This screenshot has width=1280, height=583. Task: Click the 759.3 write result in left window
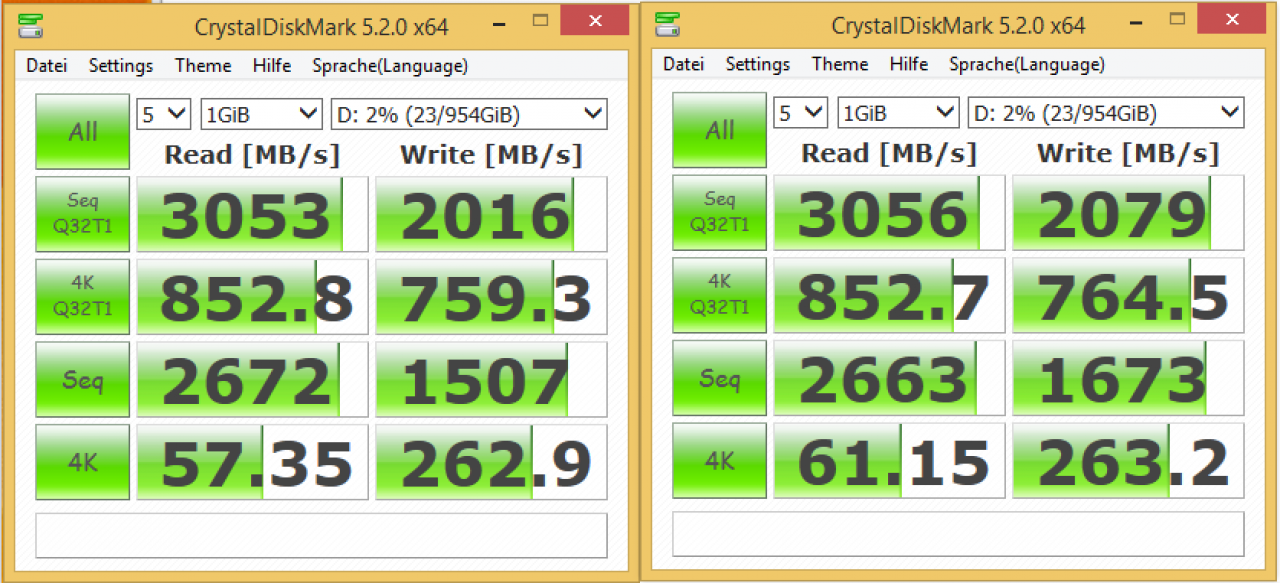(491, 297)
